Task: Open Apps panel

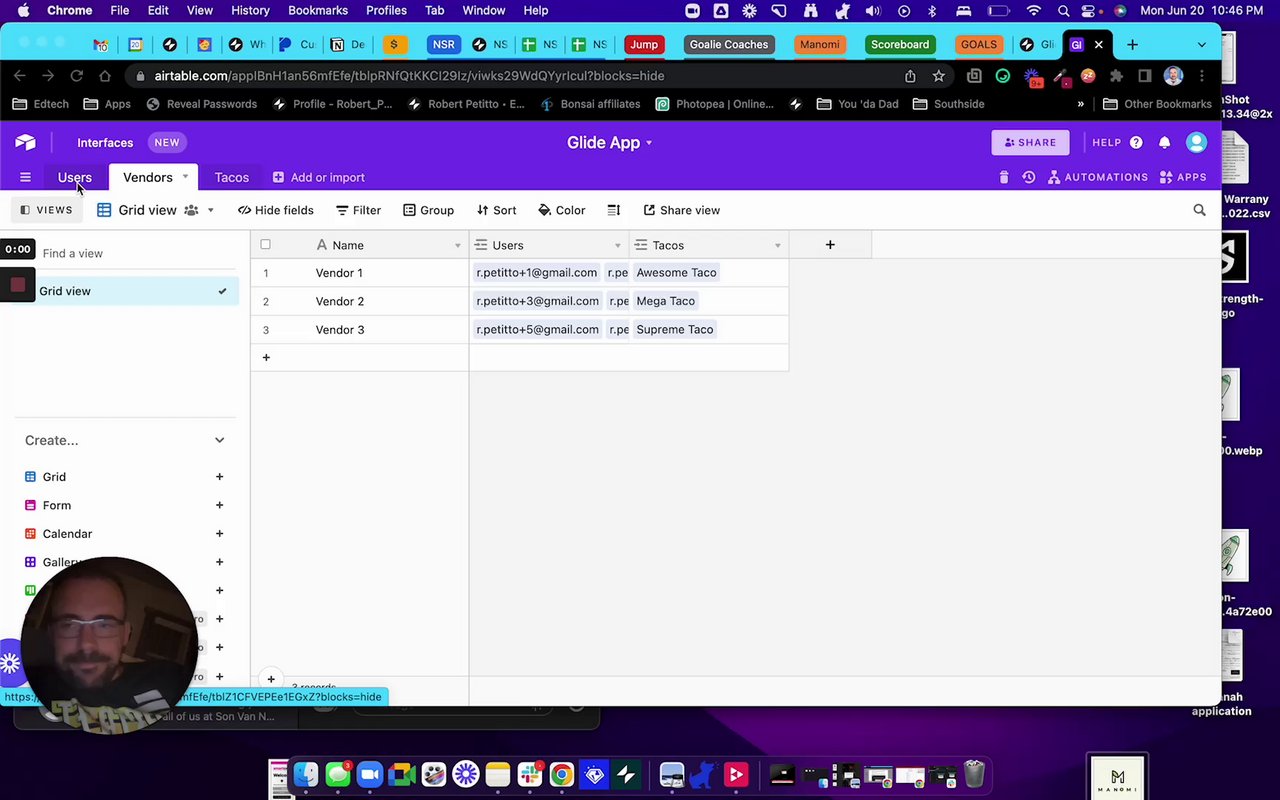Action: [x=1183, y=177]
